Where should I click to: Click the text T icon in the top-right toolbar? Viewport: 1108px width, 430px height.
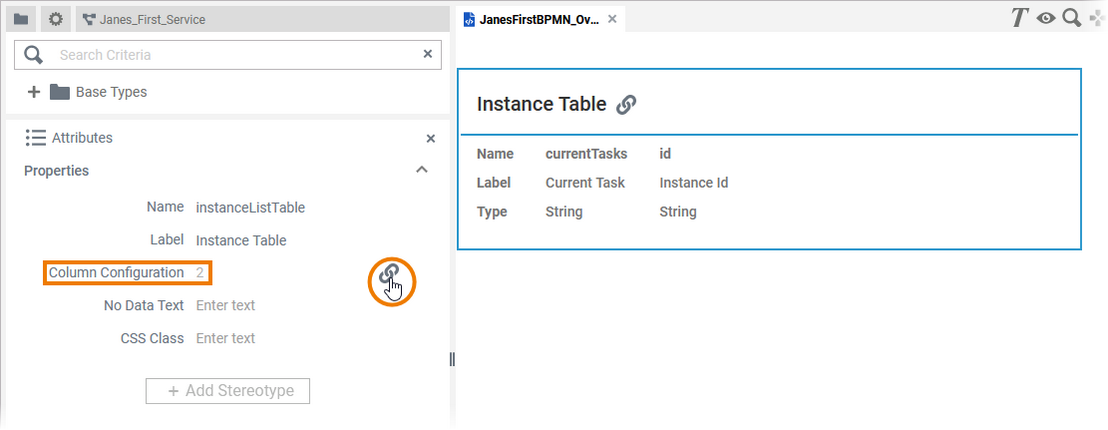pyautogui.click(x=1019, y=17)
